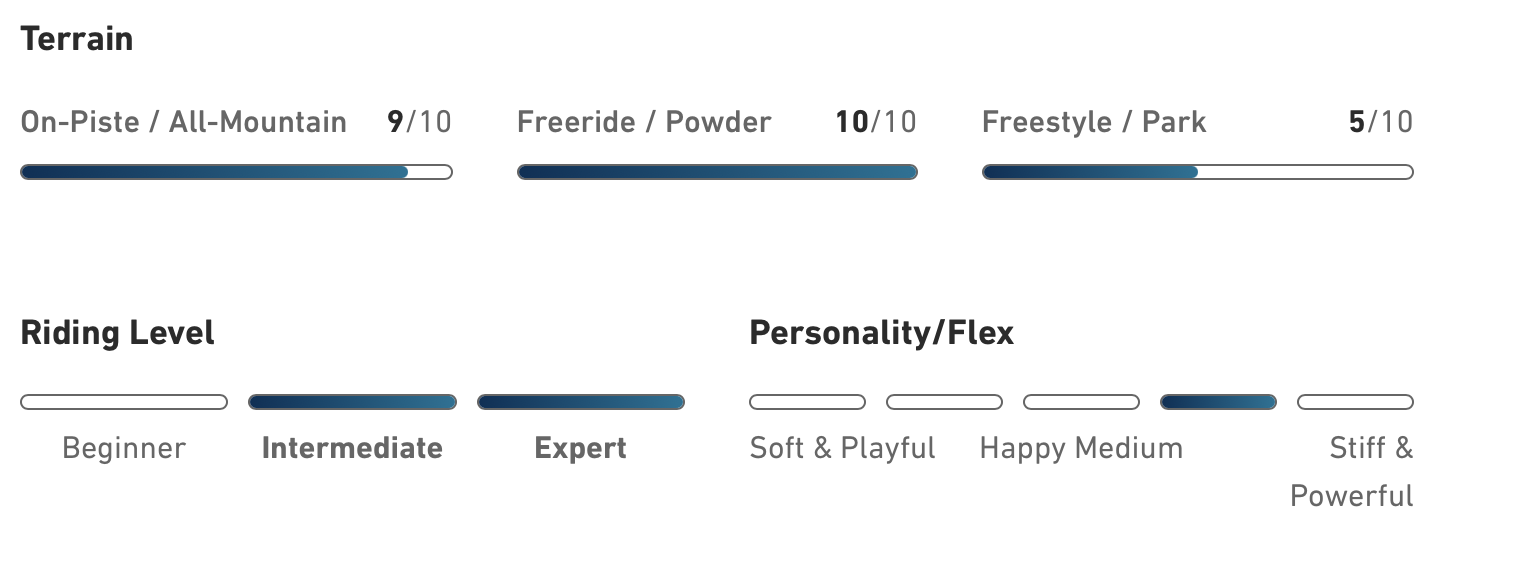The image size is (1518, 572).
Task: Click the Freestyle / Park label text
Action: 1094,122
